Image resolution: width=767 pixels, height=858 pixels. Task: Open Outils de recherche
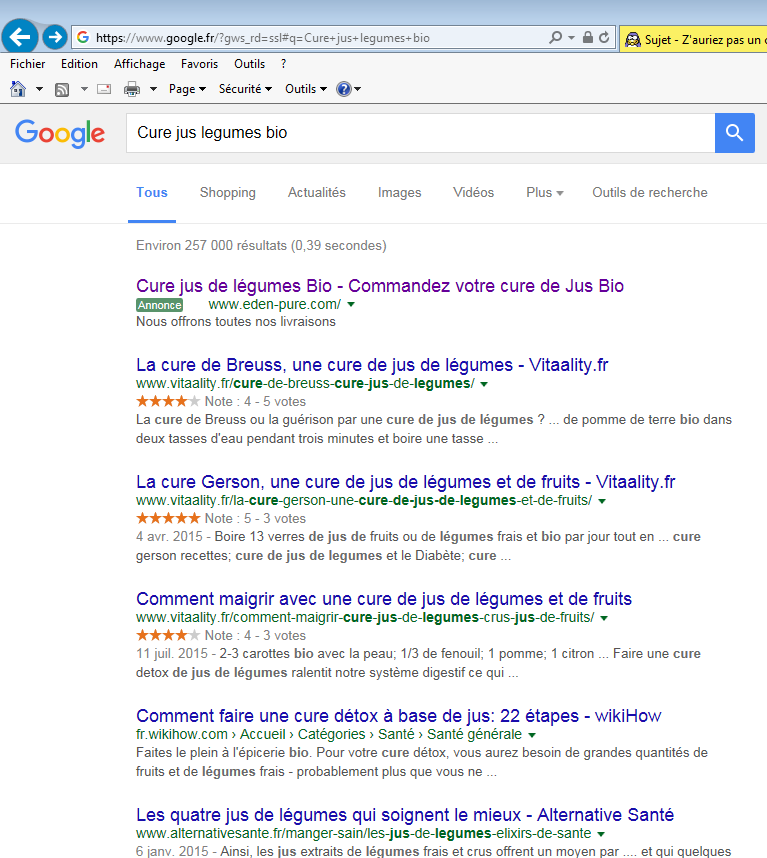(649, 193)
